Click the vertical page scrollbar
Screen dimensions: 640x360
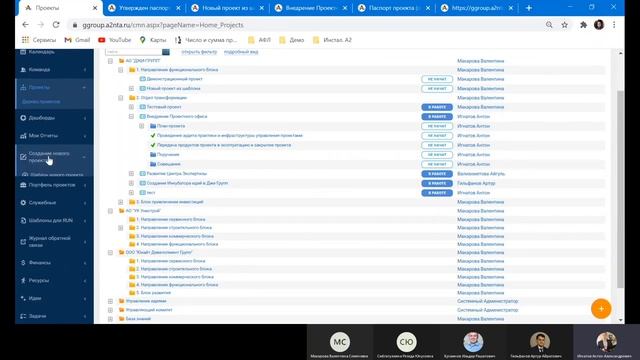point(620,189)
